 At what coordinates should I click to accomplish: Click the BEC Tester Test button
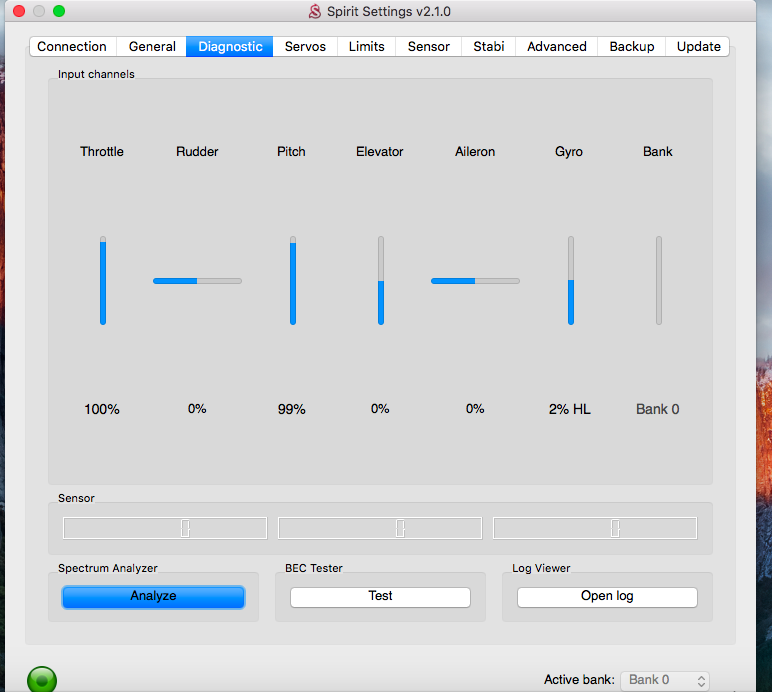(x=380, y=596)
